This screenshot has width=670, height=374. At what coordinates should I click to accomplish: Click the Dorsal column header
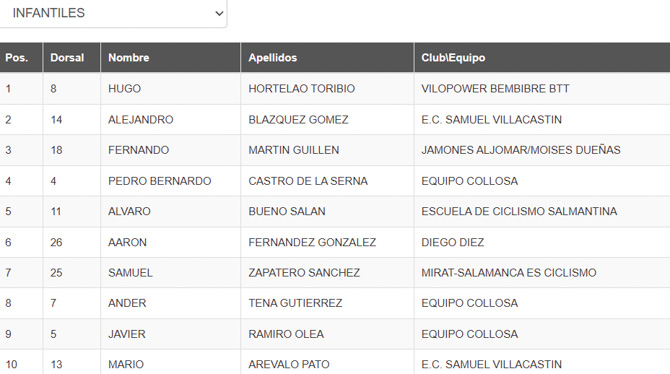tap(71, 57)
